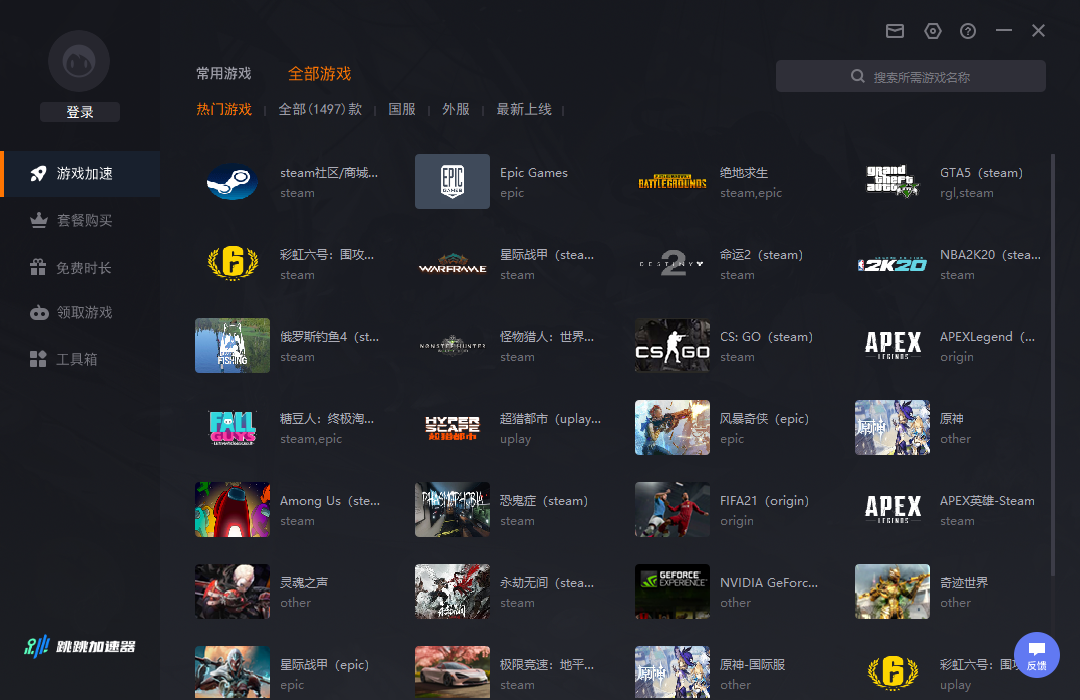Click the GTA5 game icon
The image size is (1080, 700).
[892, 182]
